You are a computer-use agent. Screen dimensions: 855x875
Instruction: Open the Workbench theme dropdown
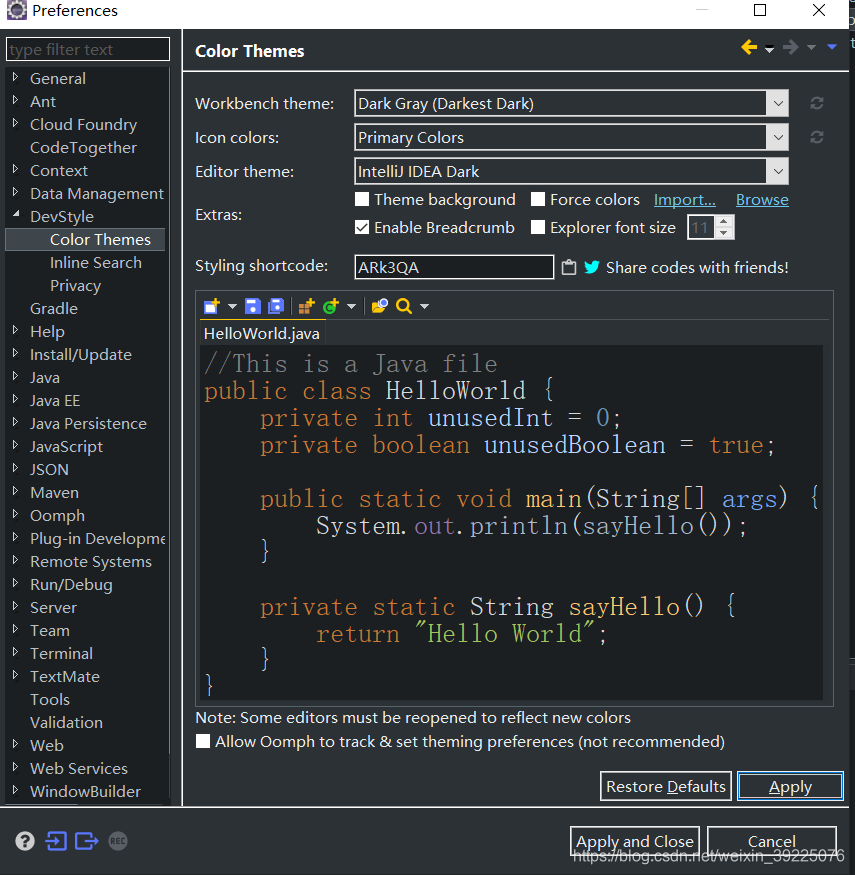coord(777,103)
